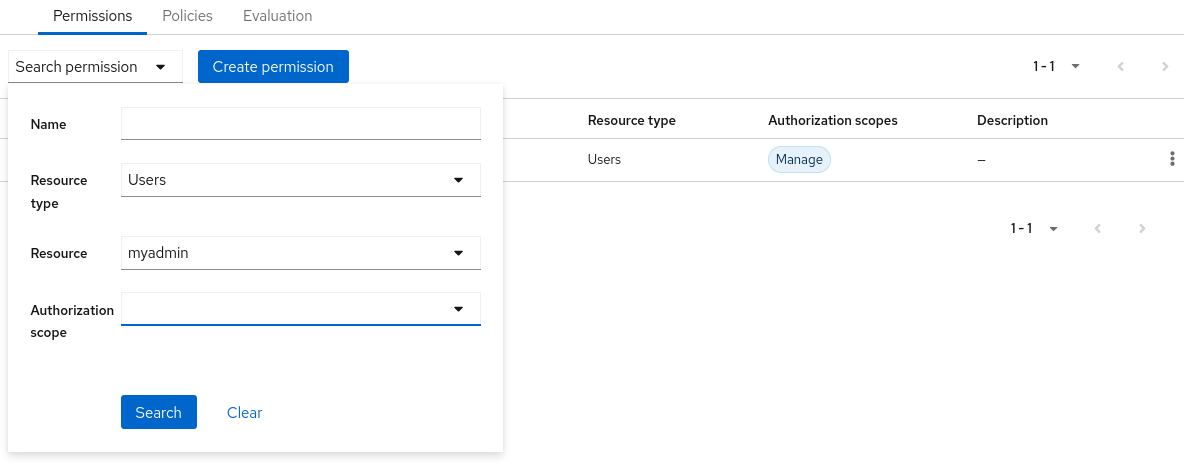Open the Resource type Users dropdown
1184x464 pixels.
pos(300,180)
